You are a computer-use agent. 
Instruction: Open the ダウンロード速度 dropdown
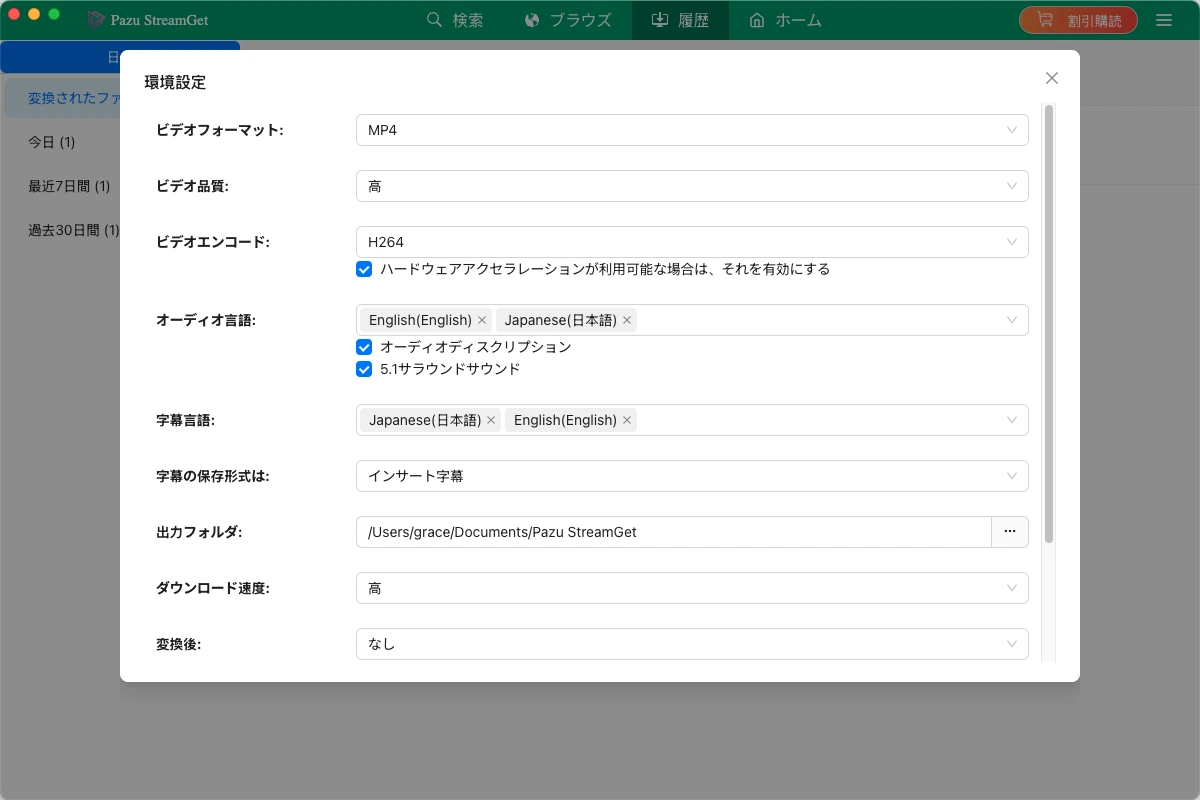pos(692,588)
